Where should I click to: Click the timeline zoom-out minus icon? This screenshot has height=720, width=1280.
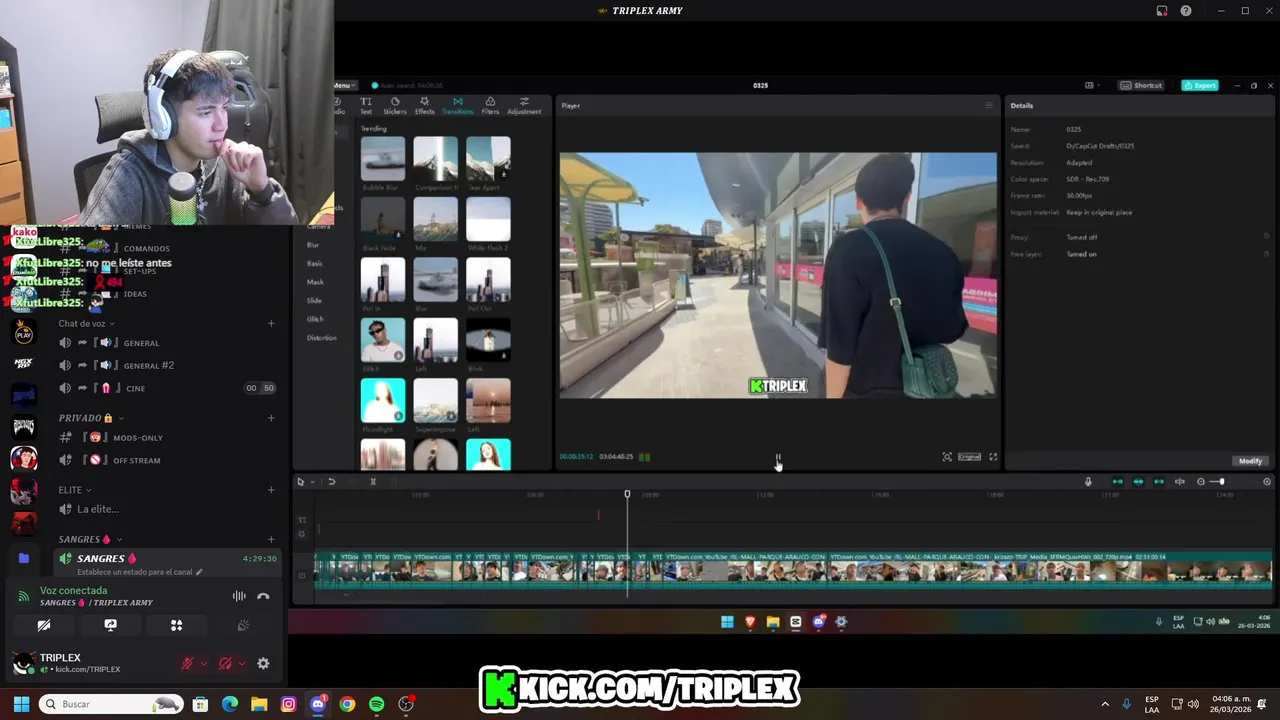click(x=1201, y=482)
